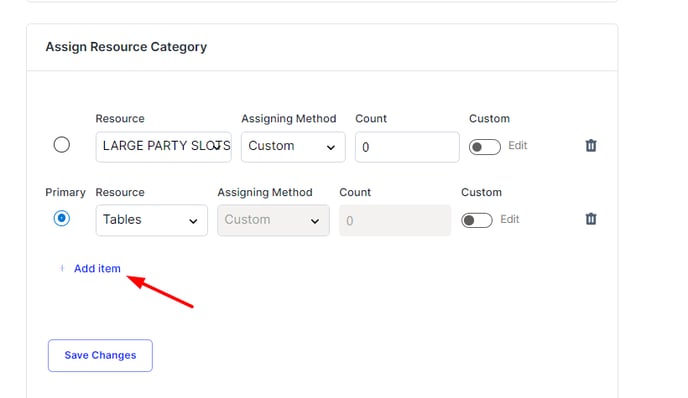688x398 pixels.
Task: Click Edit in the Tables row
Action: pyautogui.click(x=509, y=219)
